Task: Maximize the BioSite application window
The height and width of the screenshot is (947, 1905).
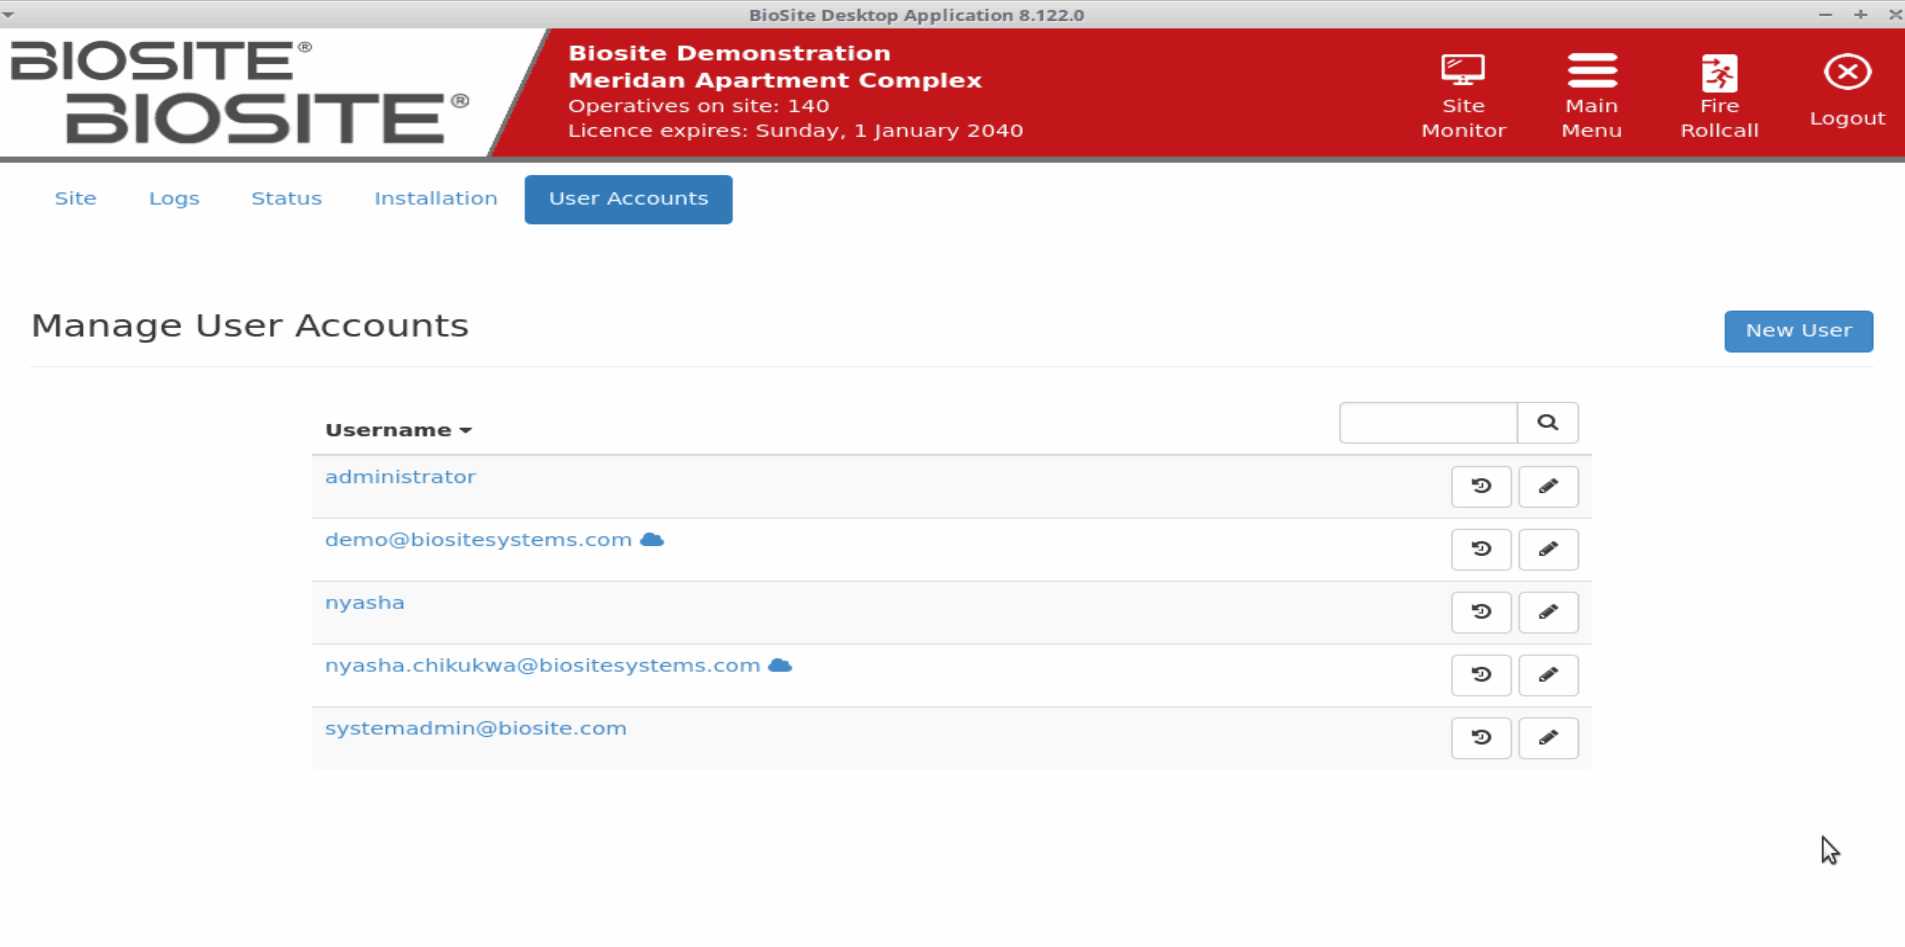Action: tap(1860, 15)
